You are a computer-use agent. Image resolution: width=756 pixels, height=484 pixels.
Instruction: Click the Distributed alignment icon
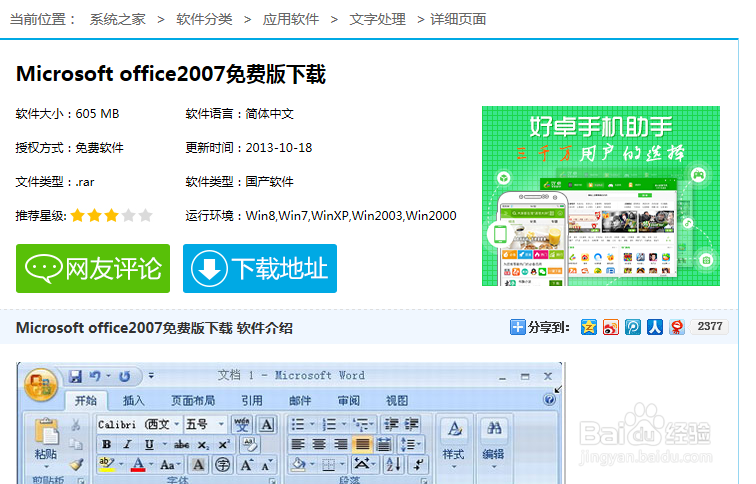coord(383,444)
